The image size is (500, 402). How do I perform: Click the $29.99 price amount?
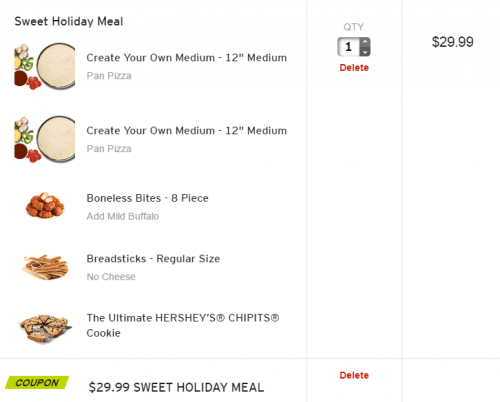click(x=452, y=42)
